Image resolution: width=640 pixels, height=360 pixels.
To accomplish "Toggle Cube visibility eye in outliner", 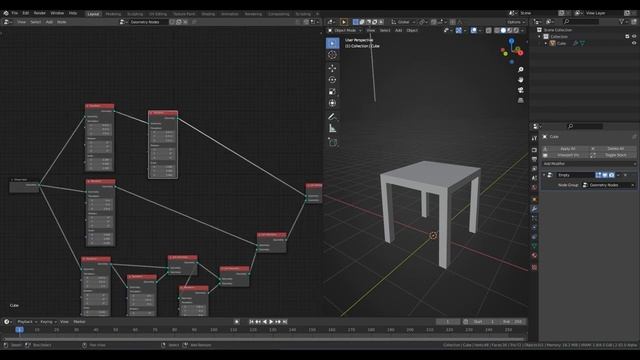I will coord(634,43).
